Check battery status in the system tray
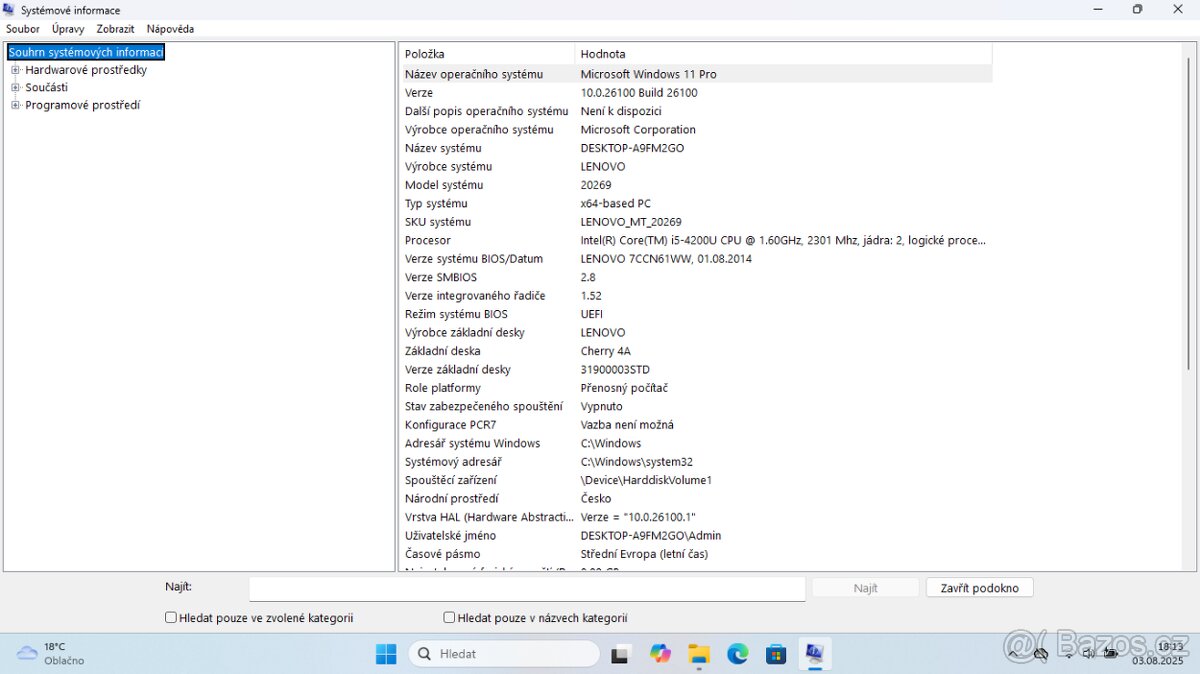Screen dimensions: 1200x674 [x=1110, y=653]
